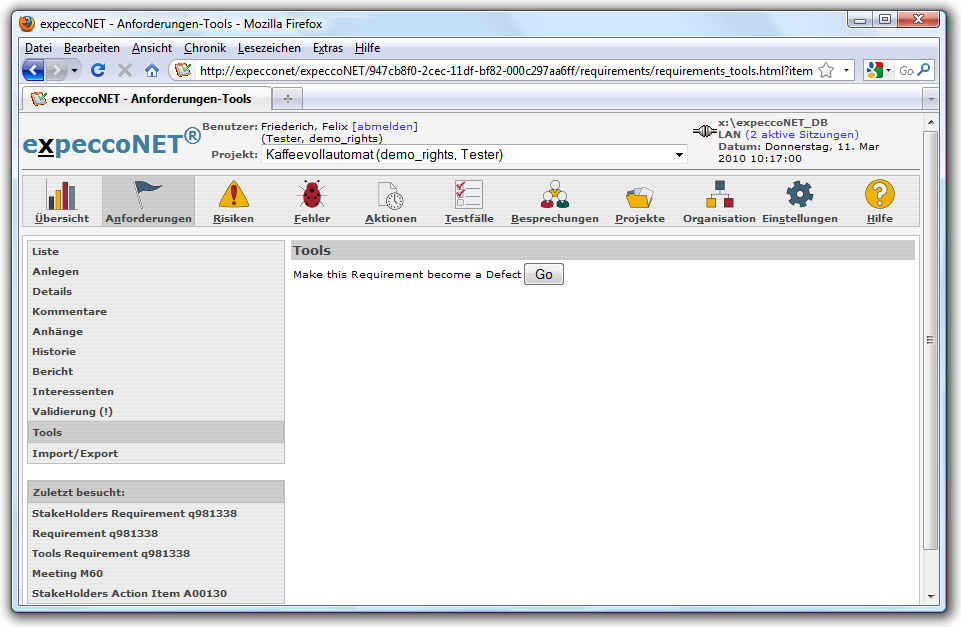Go to Besprechungen people icon
The height and width of the screenshot is (627, 961).
point(554,195)
